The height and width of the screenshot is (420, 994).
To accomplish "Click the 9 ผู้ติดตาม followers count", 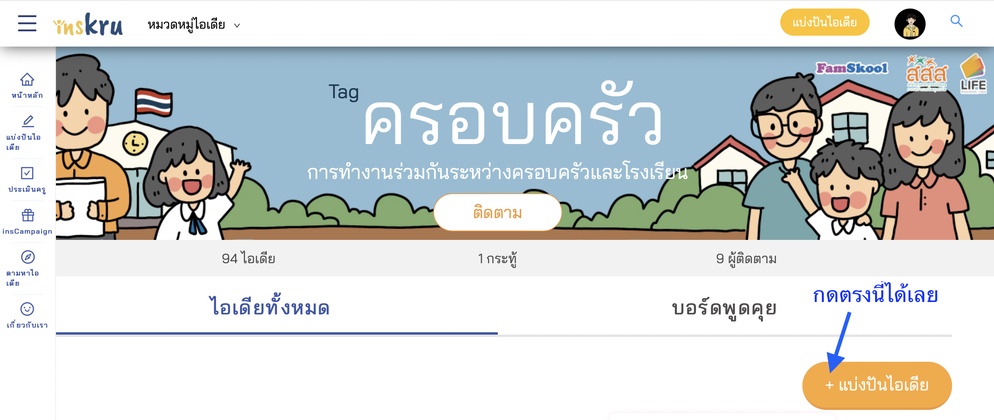I will tap(746, 259).
